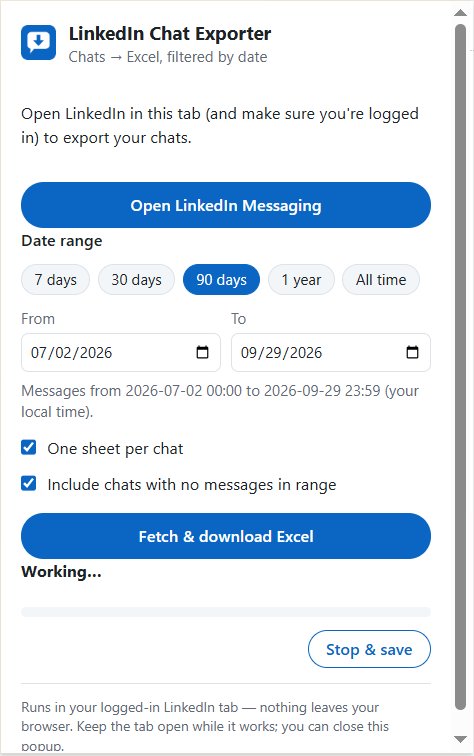Click the 'Messages from 2026-07-02 00:00' note
This screenshot has height=756, width=474.
pos(220,401)
